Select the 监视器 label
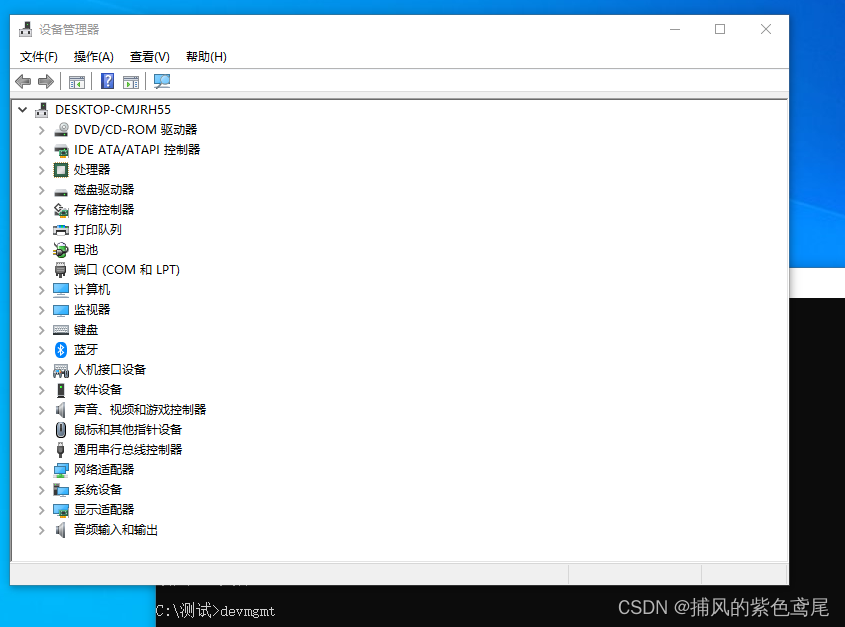This screenshot has height=627, width=845. (92, 310)
